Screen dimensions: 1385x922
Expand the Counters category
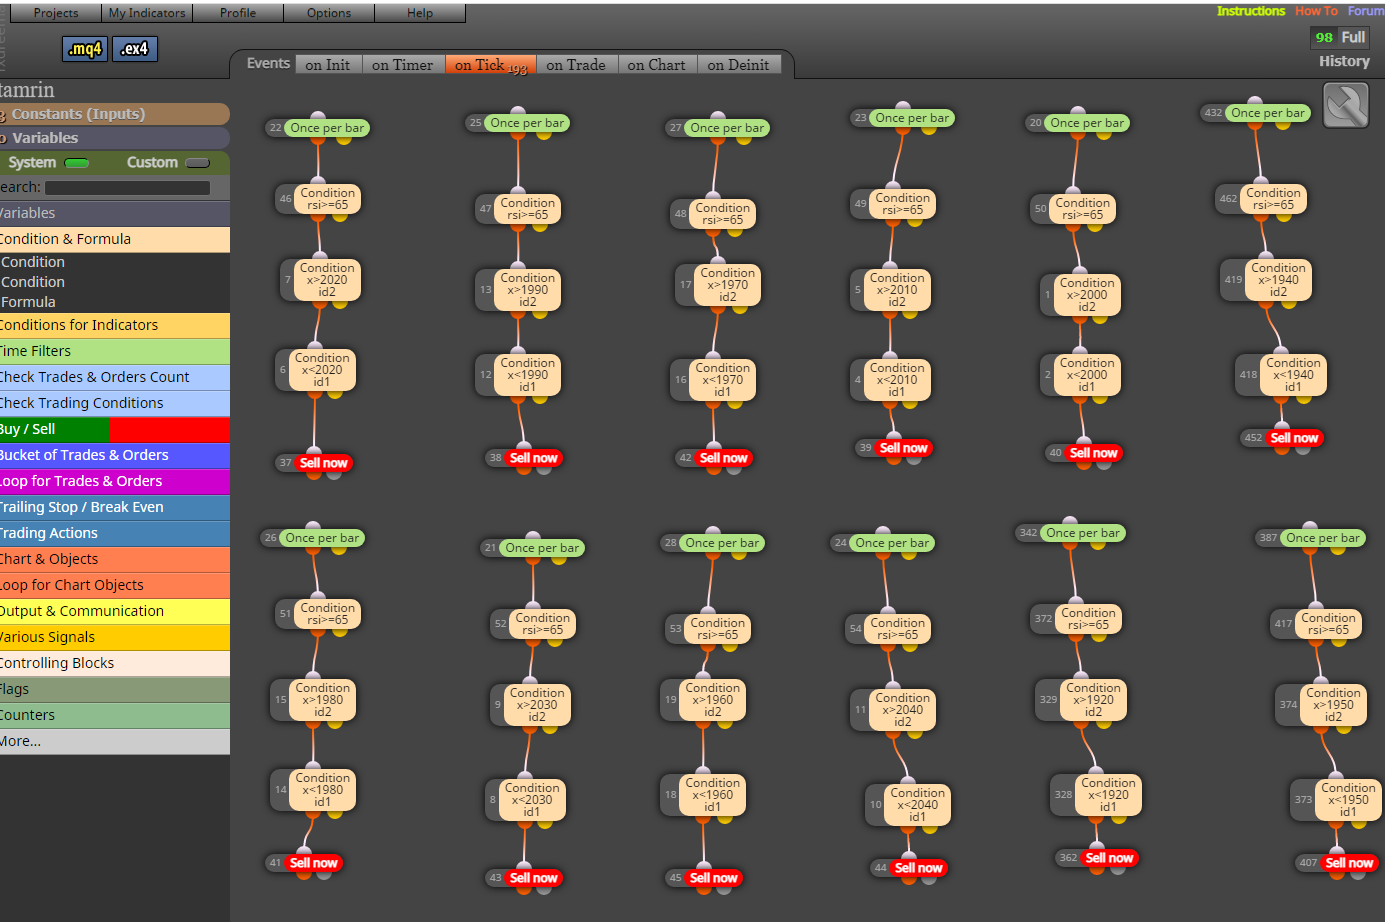[x=115, y=715]
